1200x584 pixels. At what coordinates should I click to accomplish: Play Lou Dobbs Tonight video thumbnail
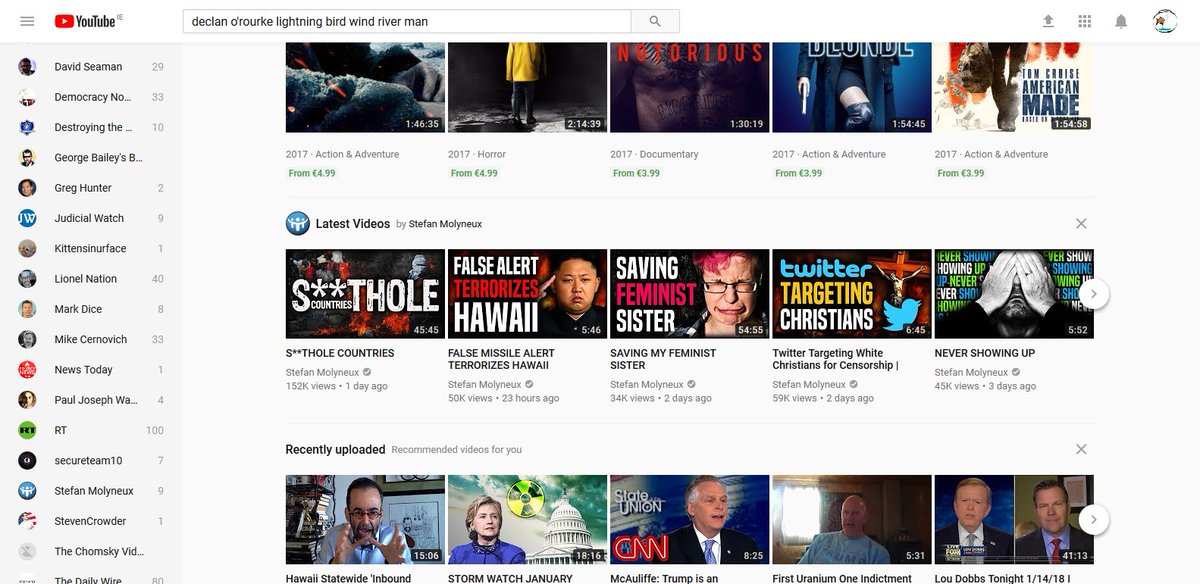click(1014, 519)
